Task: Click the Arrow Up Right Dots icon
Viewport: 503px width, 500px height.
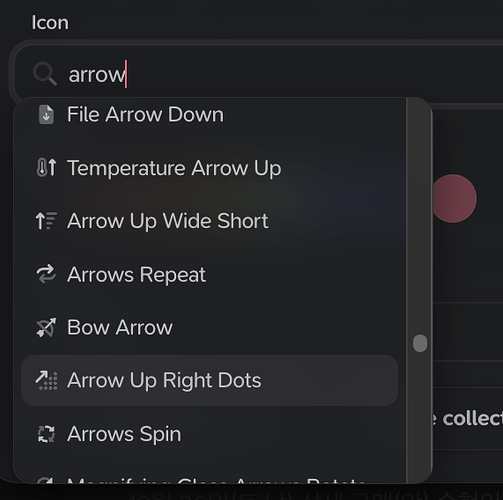Action: (x=46, y=380)
